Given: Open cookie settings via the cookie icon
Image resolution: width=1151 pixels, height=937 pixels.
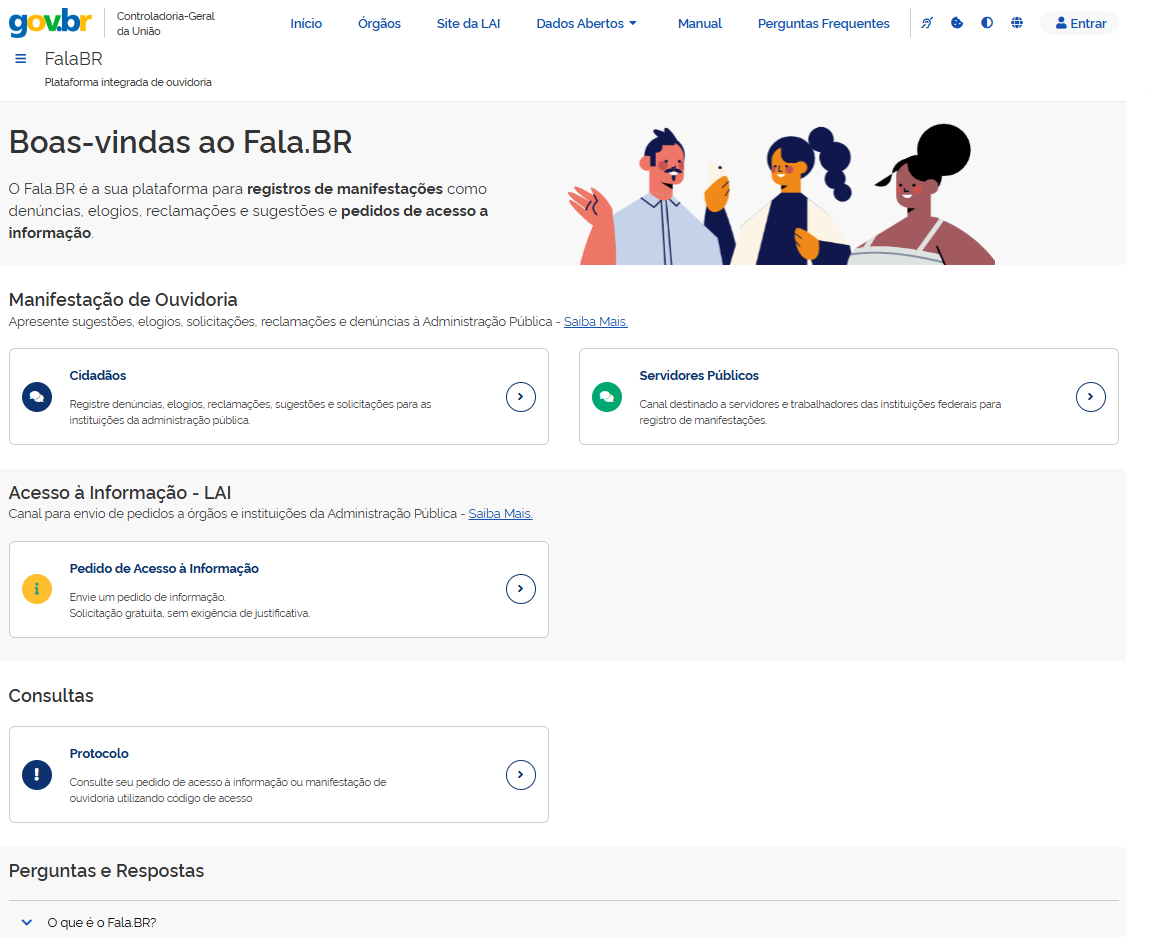Looking at the screenshot, I should point(957,23).
